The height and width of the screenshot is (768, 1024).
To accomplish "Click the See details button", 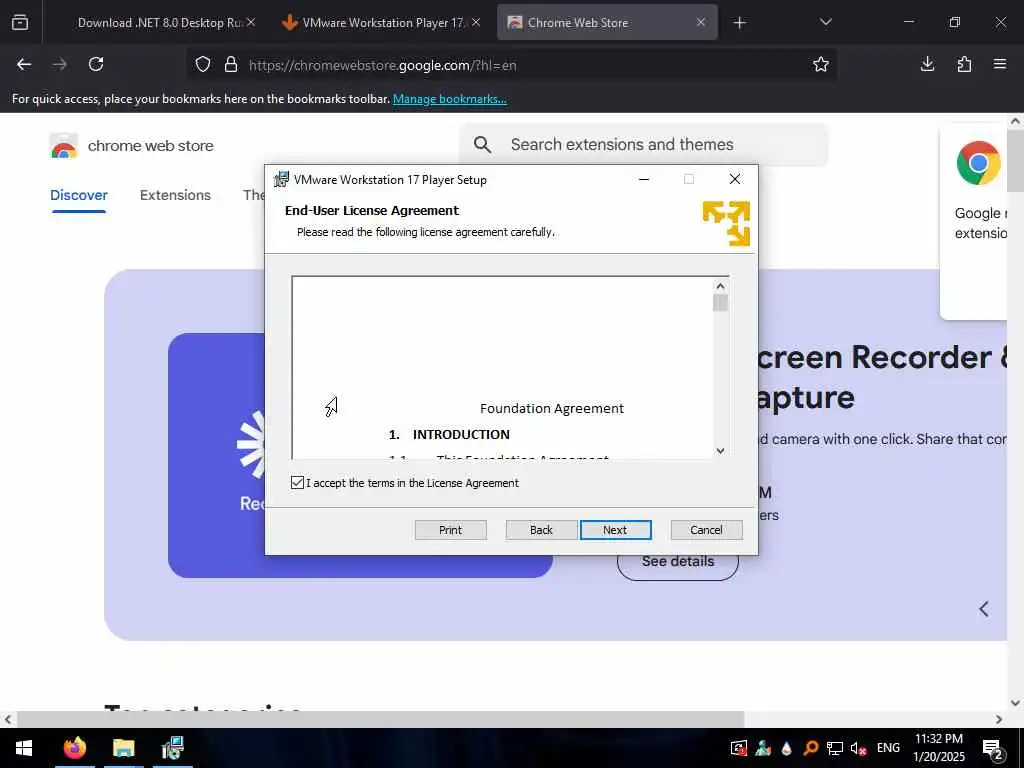I will [677, 562].
